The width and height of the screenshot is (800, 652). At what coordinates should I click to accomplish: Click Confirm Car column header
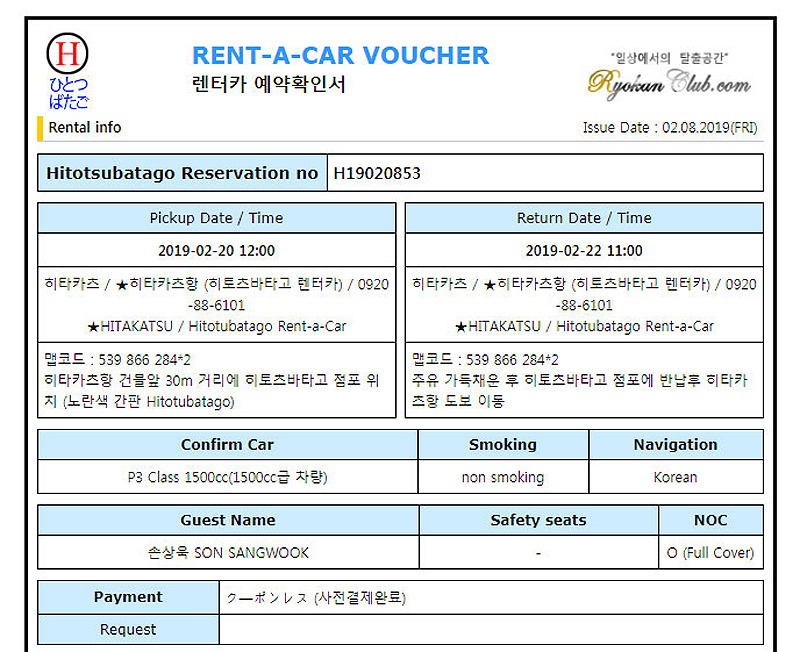228,445
